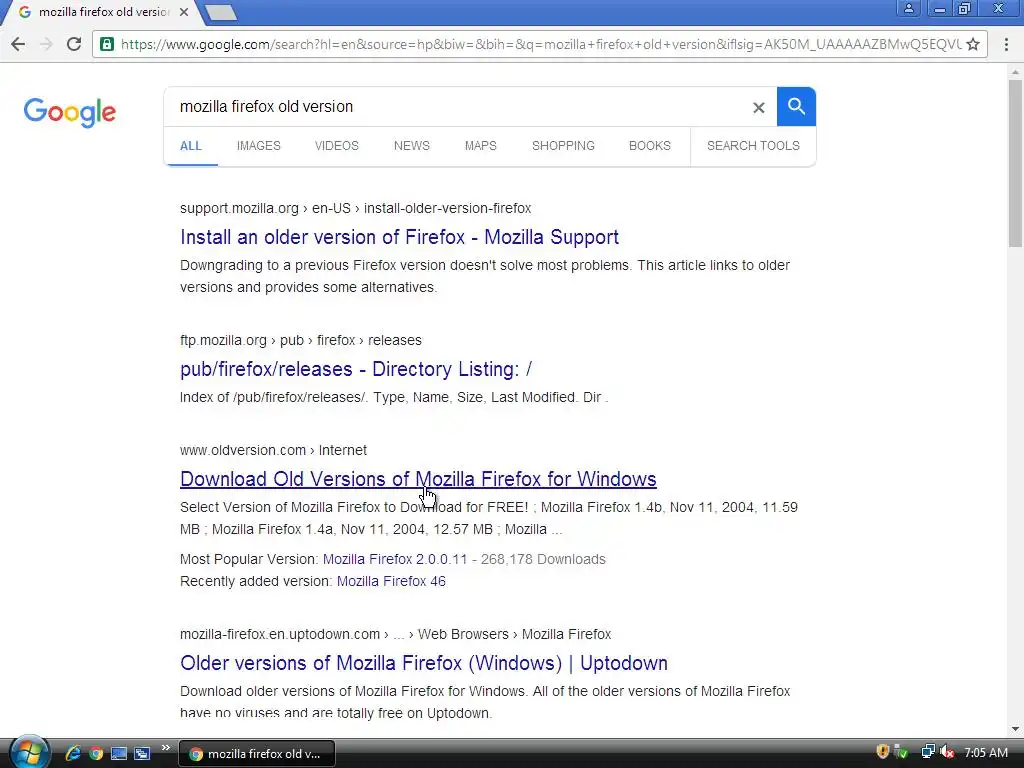The height and width of the screenshot is (768, 1024).
Task: Switch to the VIDEOS tab
Action: (x=336, y=146)
